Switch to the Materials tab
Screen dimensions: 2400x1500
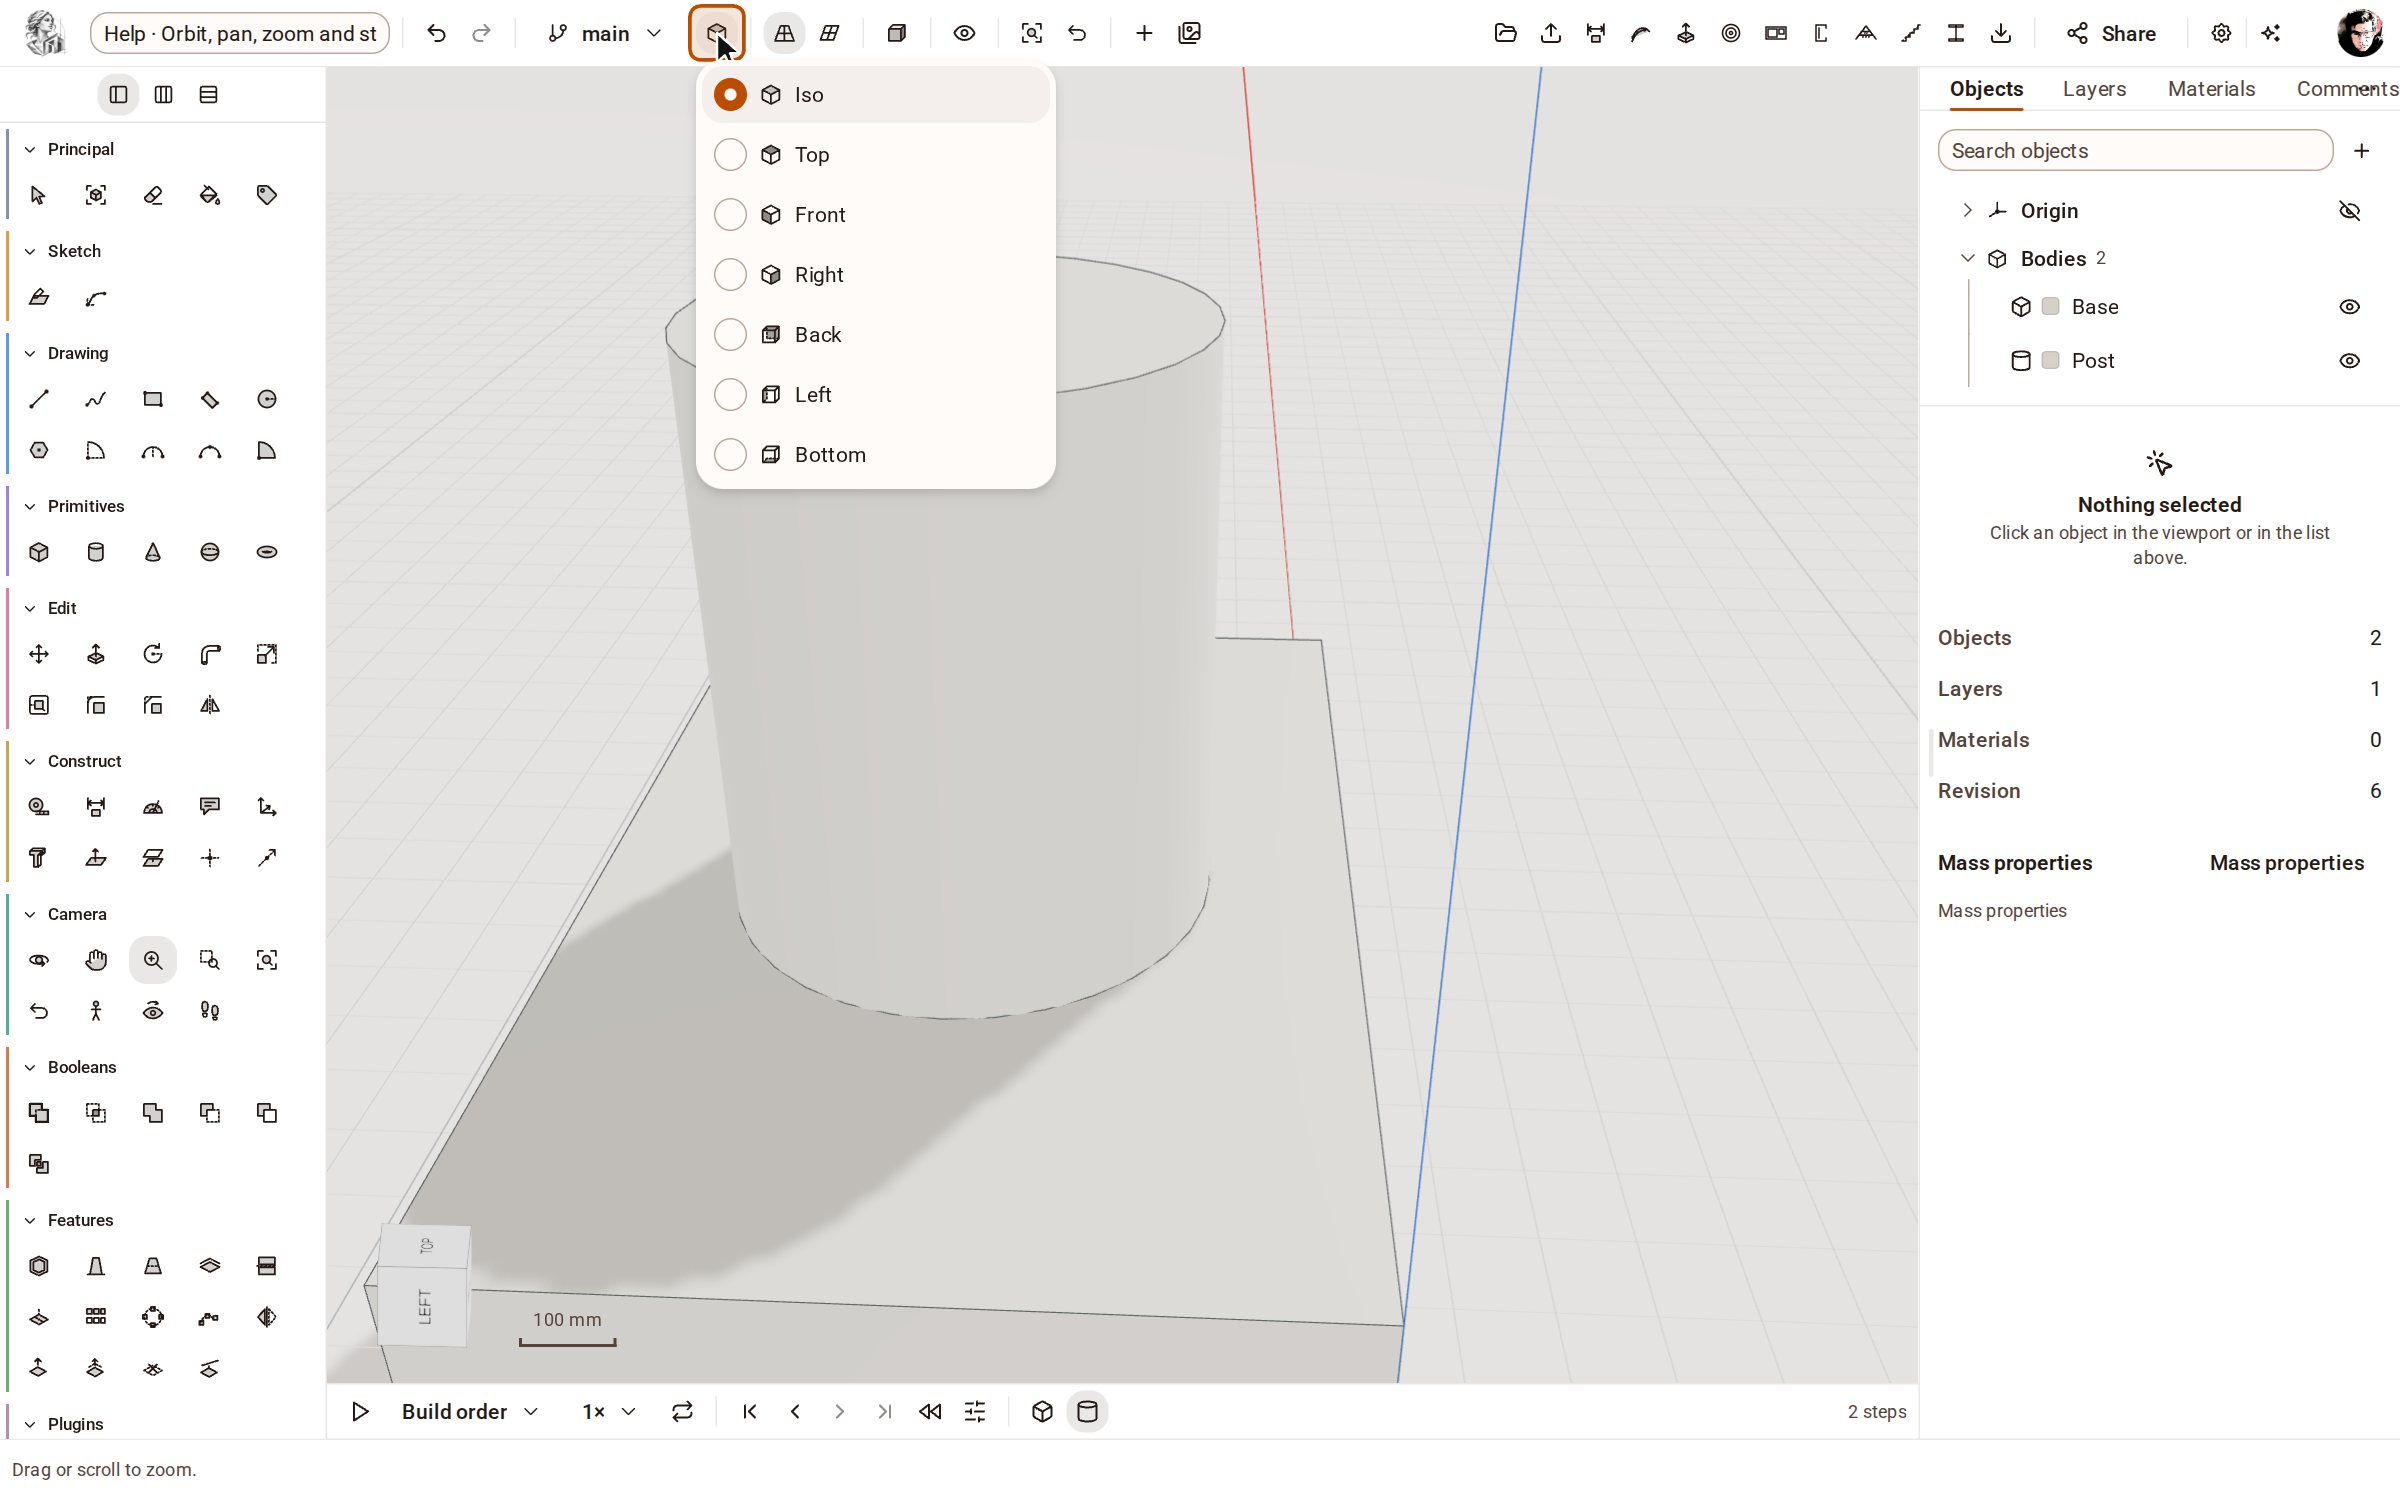(x=2211, y=89)
